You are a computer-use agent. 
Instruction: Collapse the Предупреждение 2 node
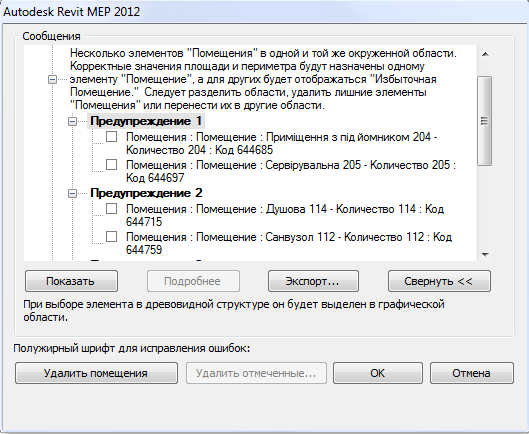click(x=72, y=193)
